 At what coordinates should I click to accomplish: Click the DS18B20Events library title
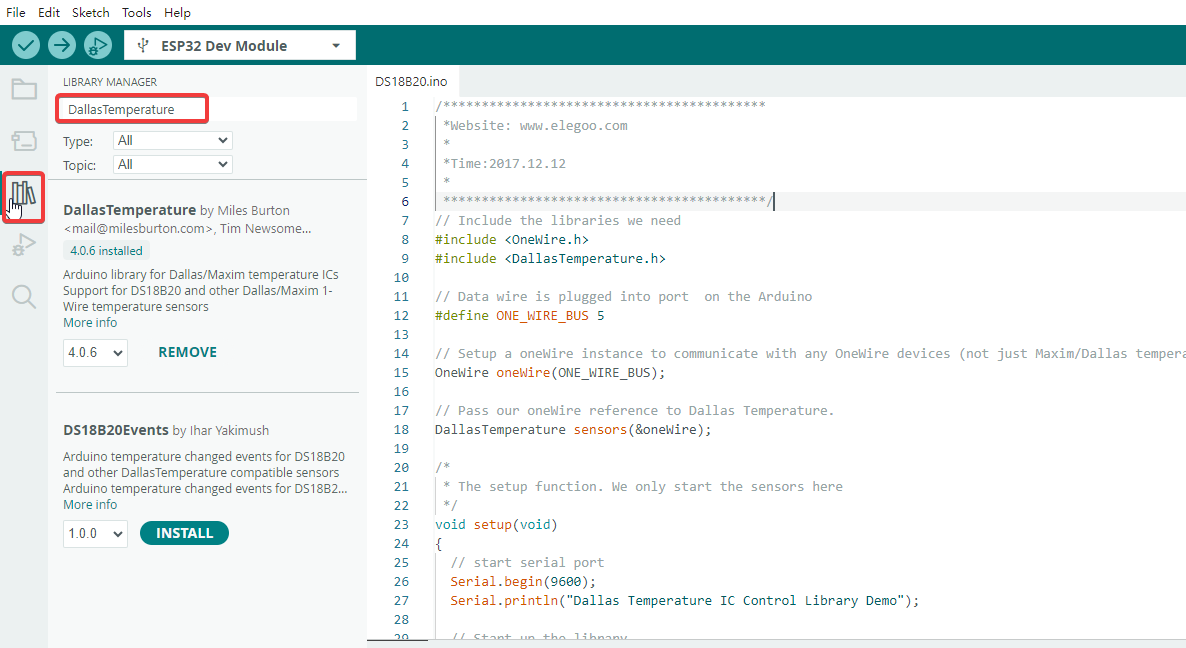tap(116, 430)
